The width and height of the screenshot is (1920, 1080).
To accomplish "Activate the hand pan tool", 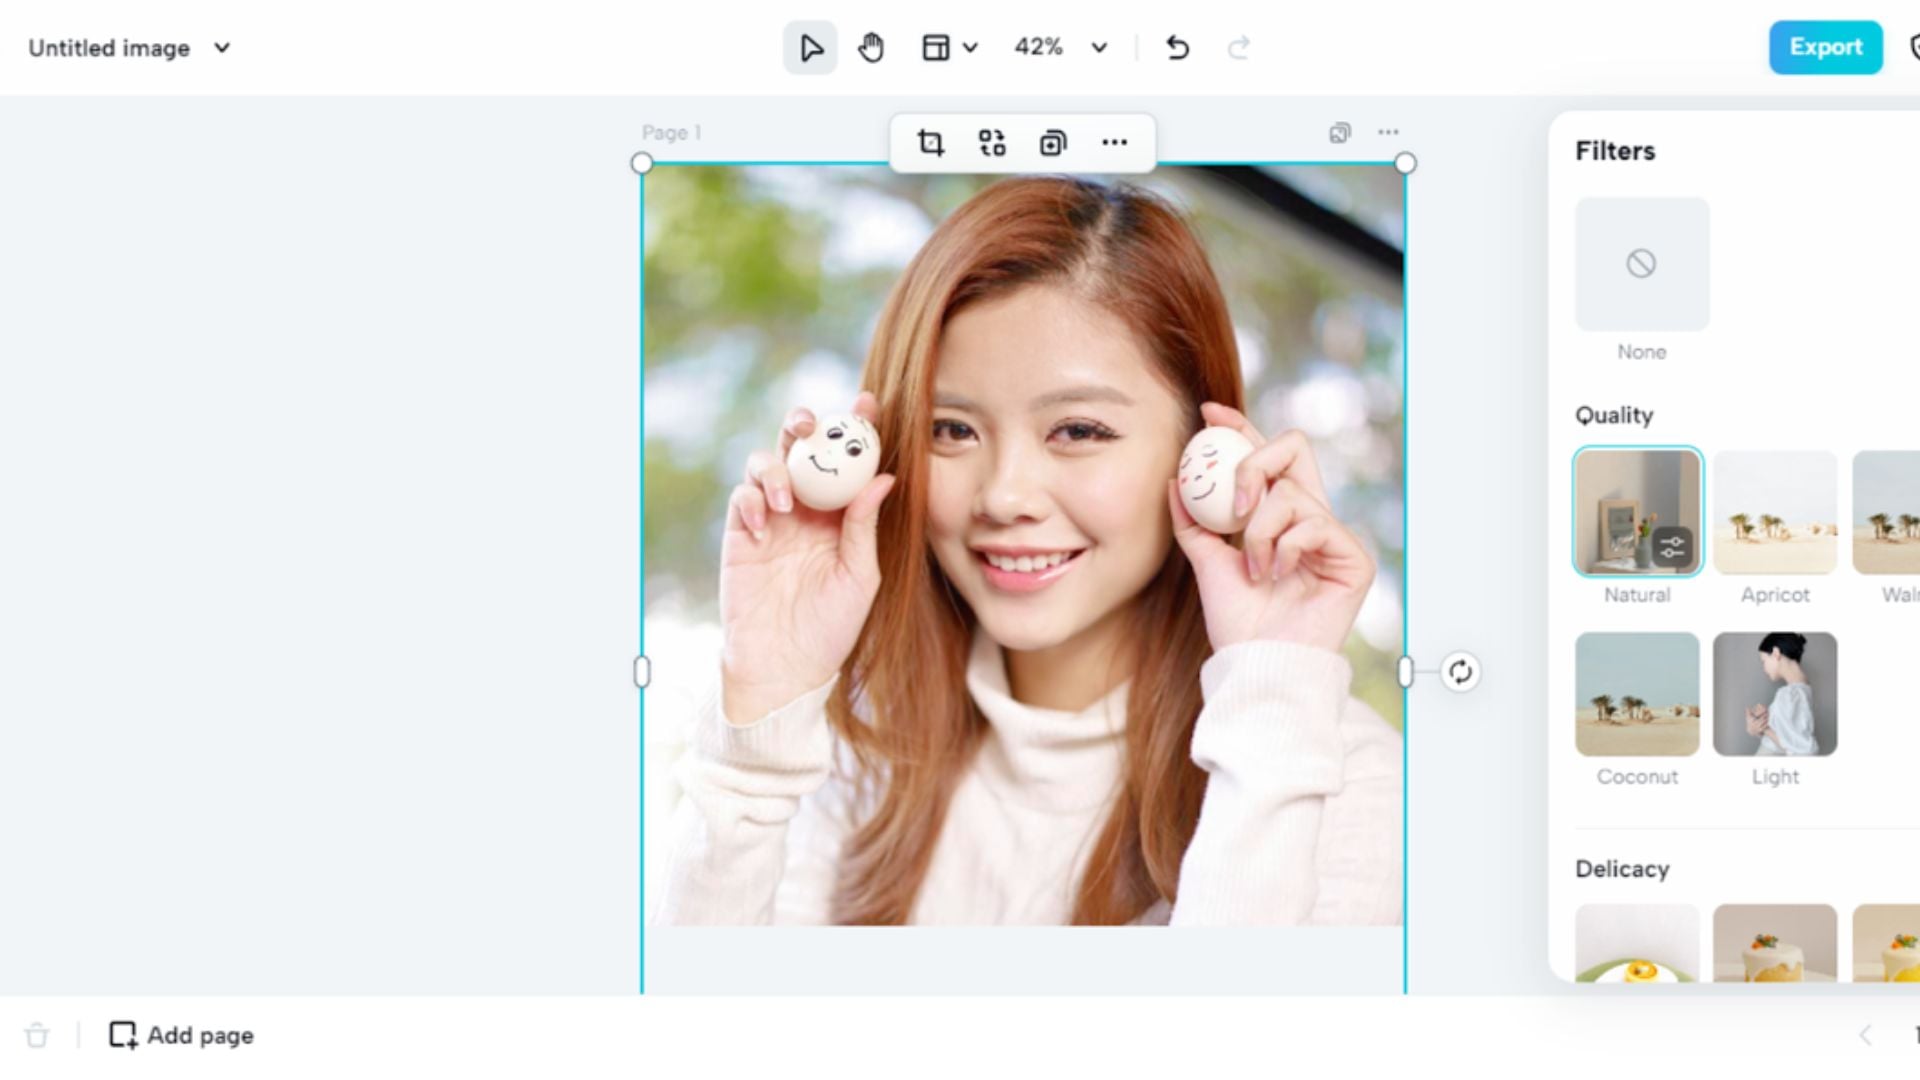I will point(871,48).
